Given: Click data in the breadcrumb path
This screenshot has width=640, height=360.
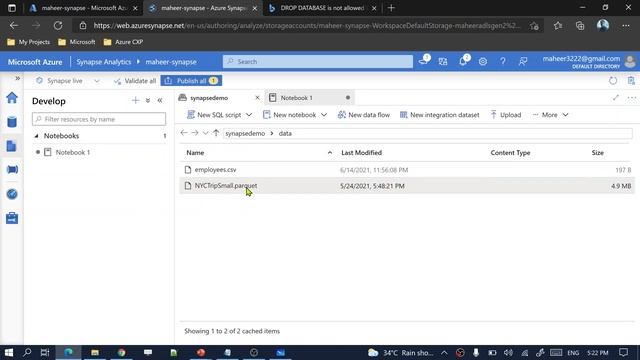Looking at the screenshot, I should (285, 133).
